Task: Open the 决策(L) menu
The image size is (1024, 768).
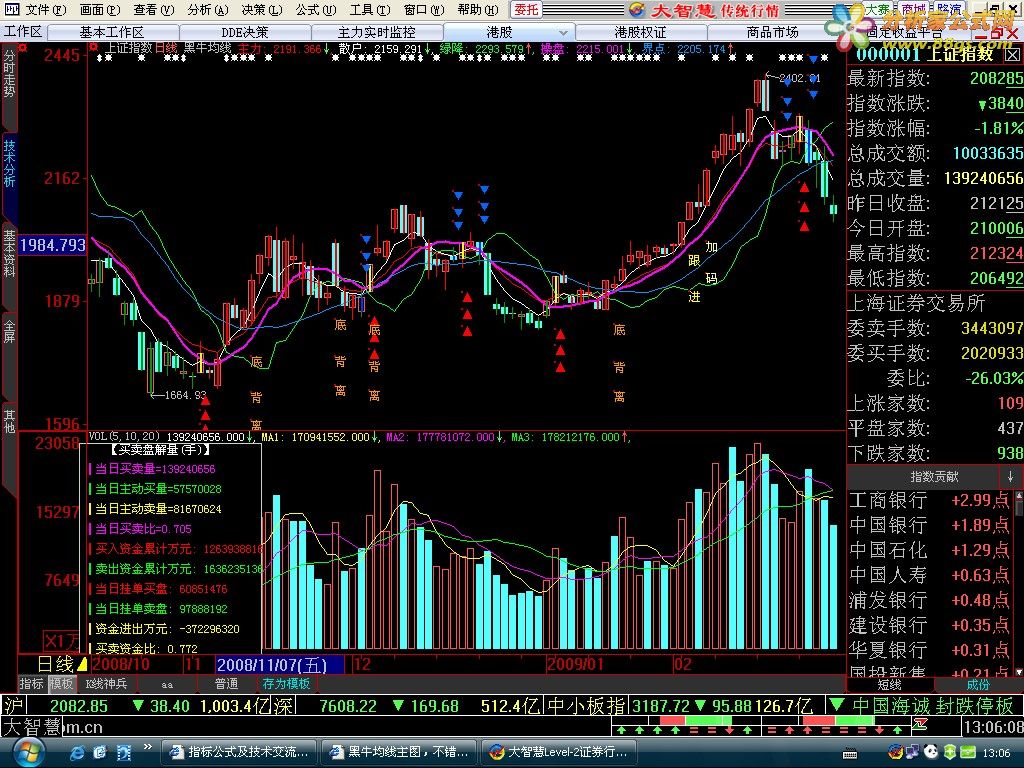Action: tap(262, 10)
